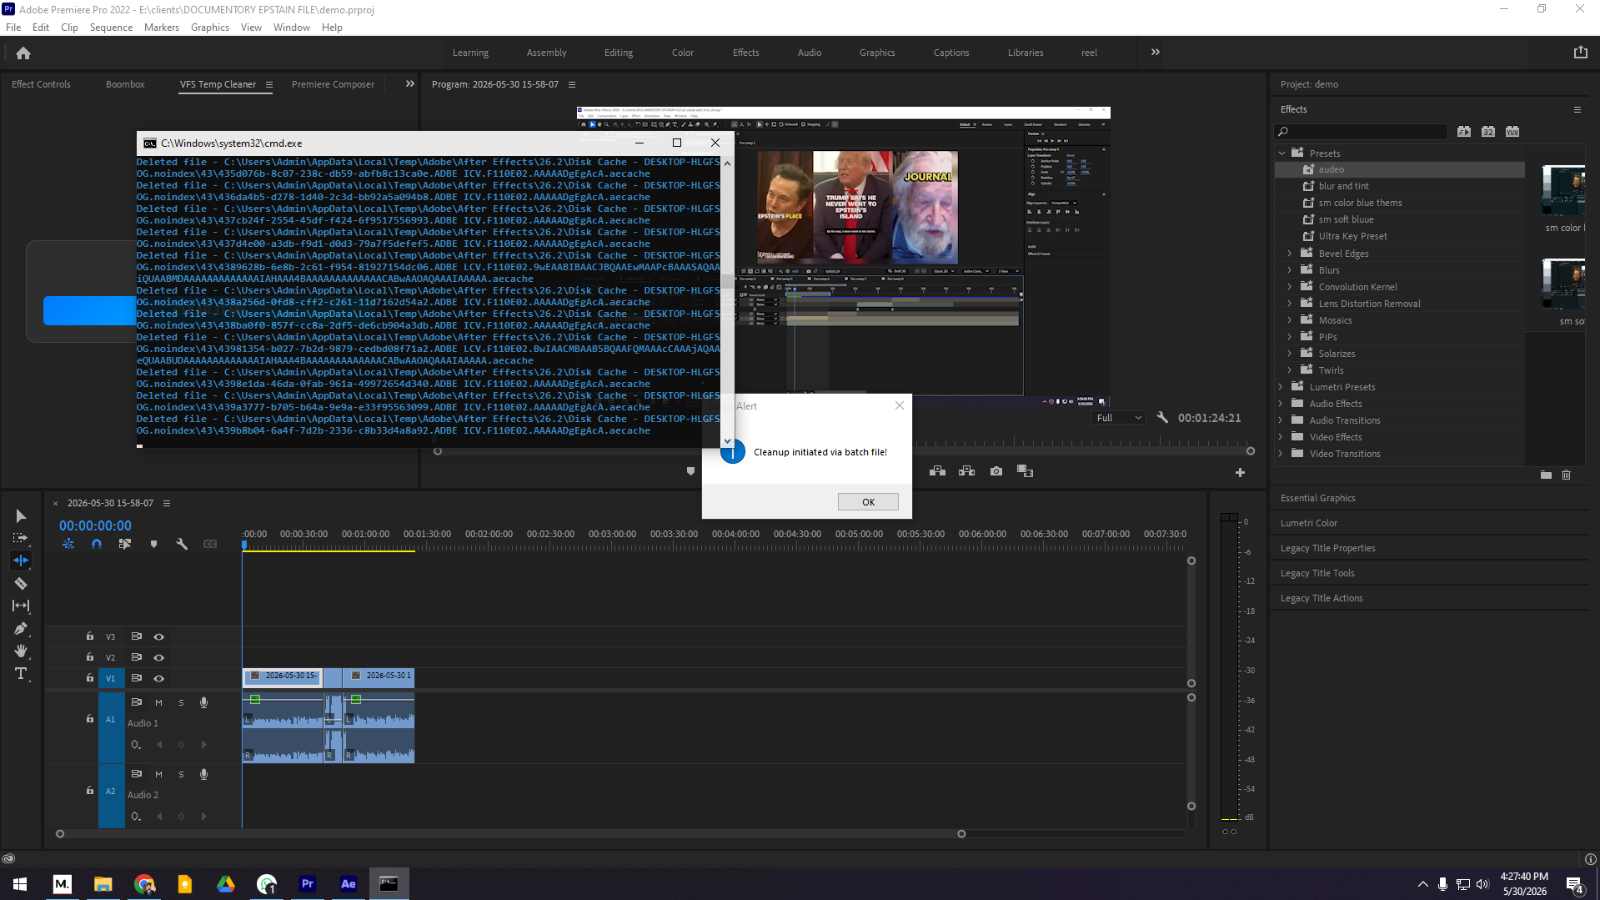Screen dimensions: 1600x900
Task: Click OK in the Alert dialog
Action: (x=868, y=502)
